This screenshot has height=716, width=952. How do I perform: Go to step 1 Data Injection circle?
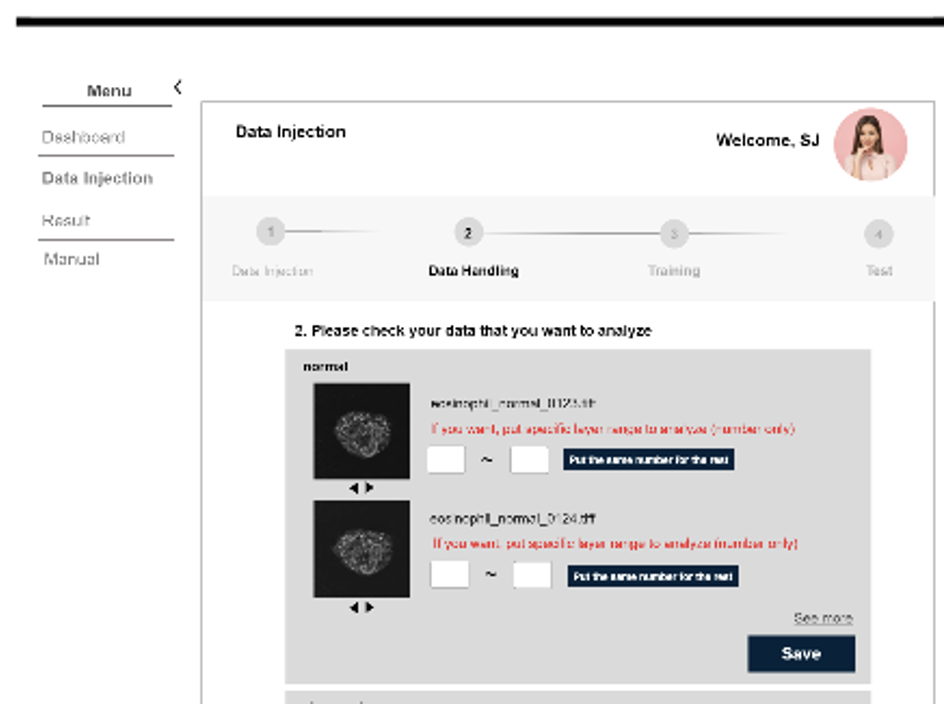[270, 233]
